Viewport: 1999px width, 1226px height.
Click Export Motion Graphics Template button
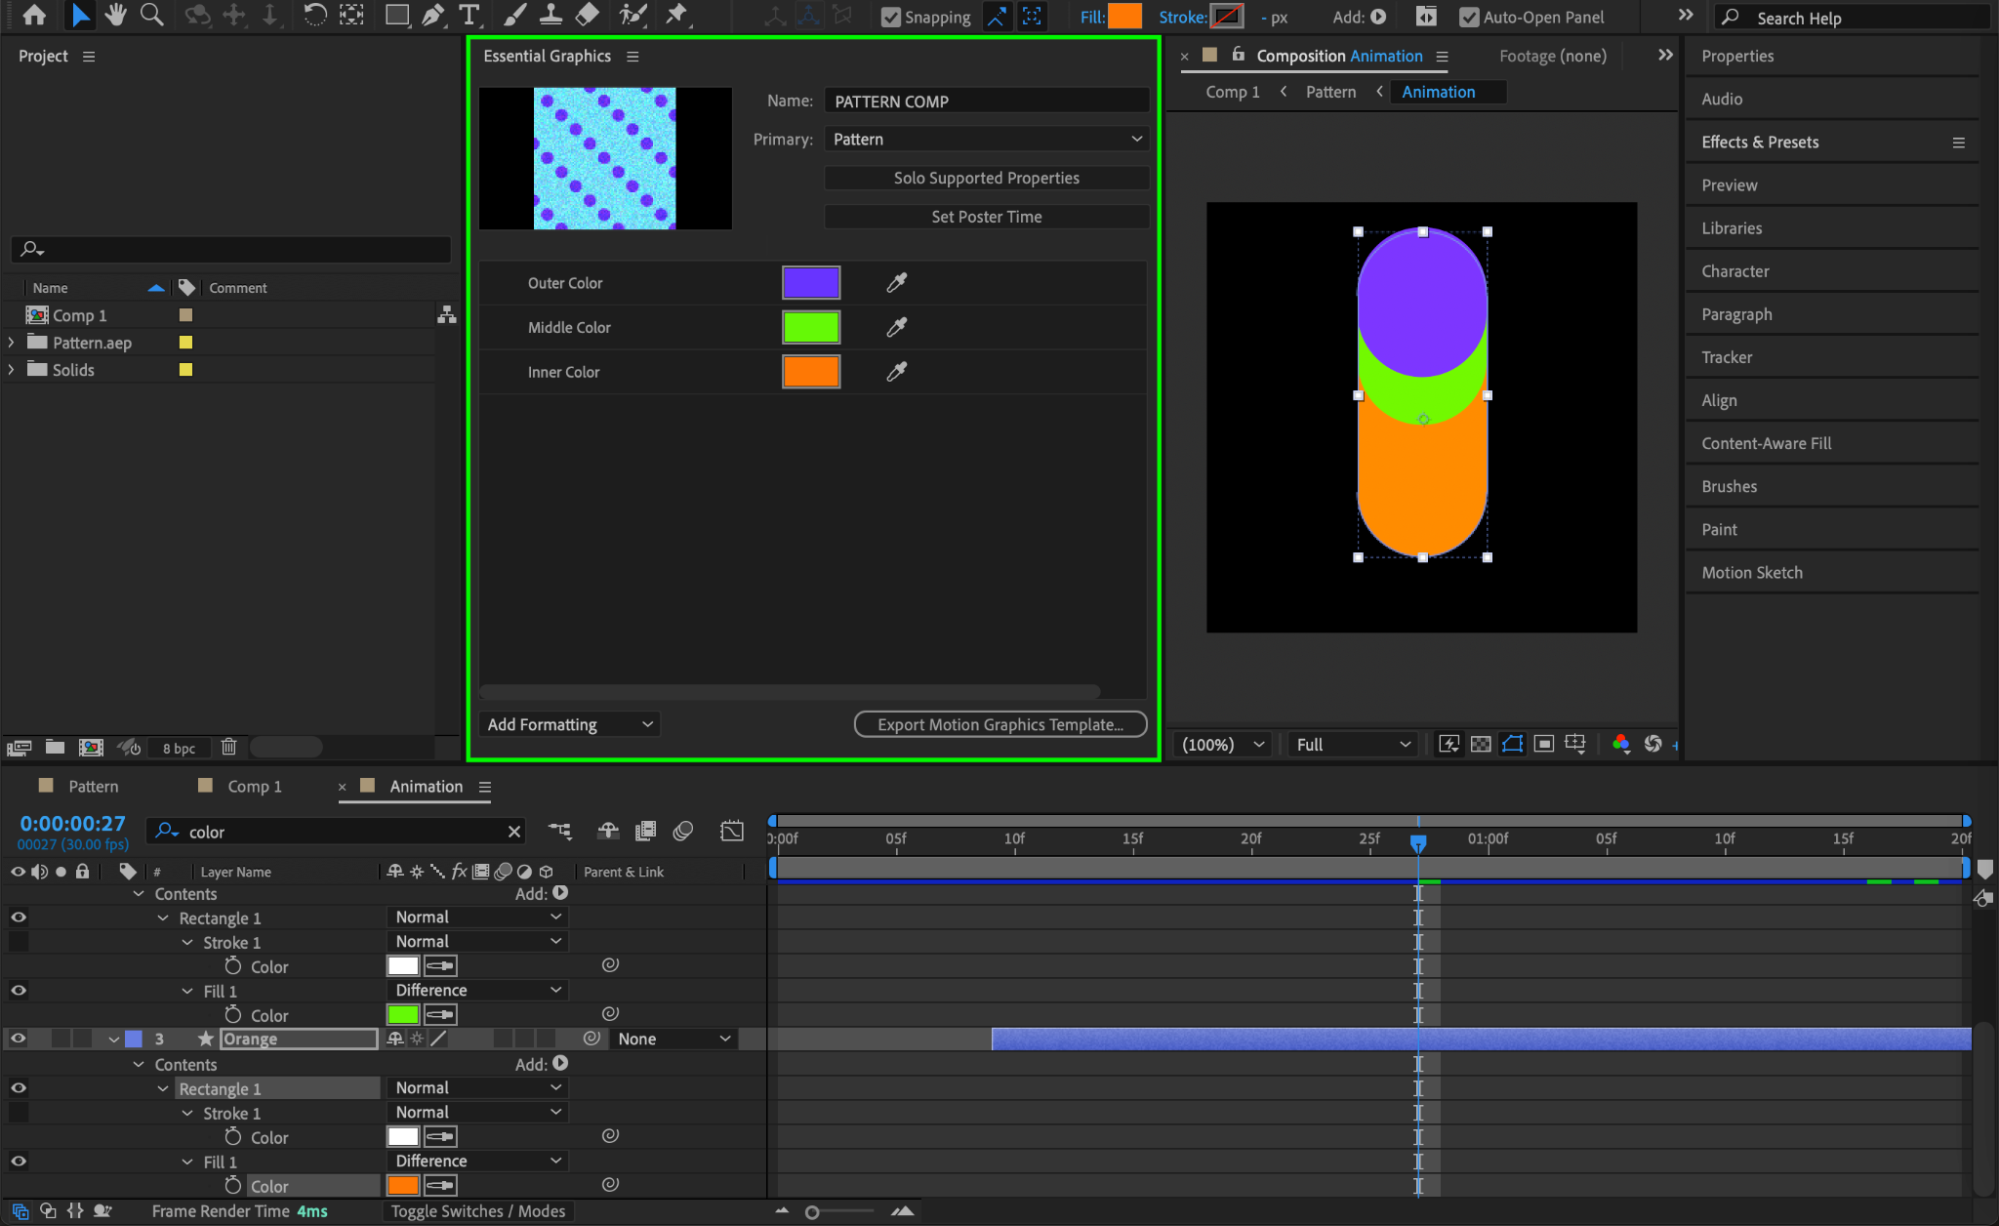click(x=1000, y=724)
